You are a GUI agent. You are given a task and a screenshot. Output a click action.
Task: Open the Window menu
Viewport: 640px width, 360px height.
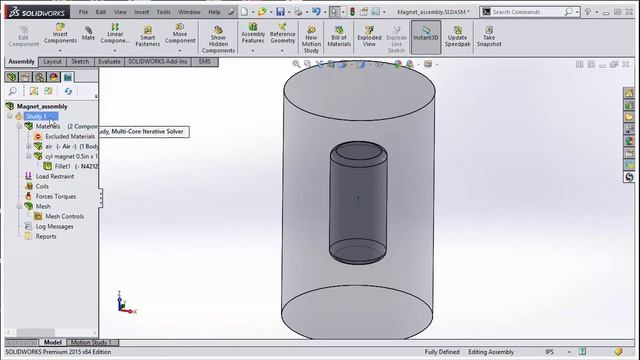tap(189, 12)
